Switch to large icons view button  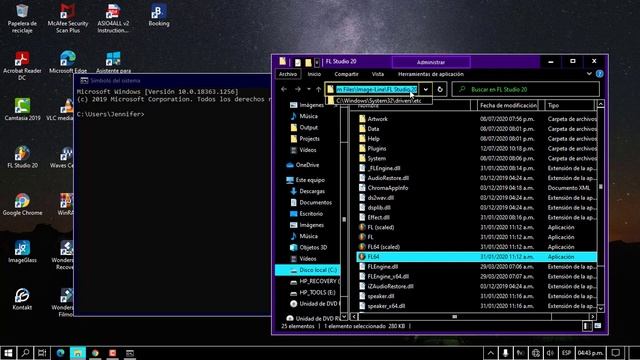click(598, 326)
